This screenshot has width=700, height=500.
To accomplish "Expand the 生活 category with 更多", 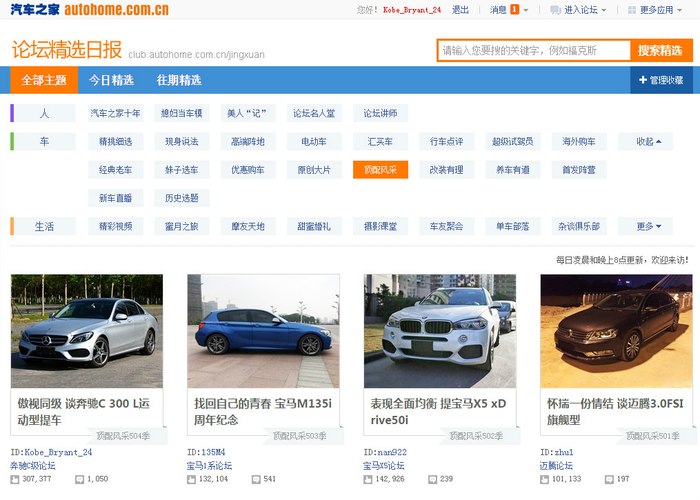I will (x=648, y=226).
